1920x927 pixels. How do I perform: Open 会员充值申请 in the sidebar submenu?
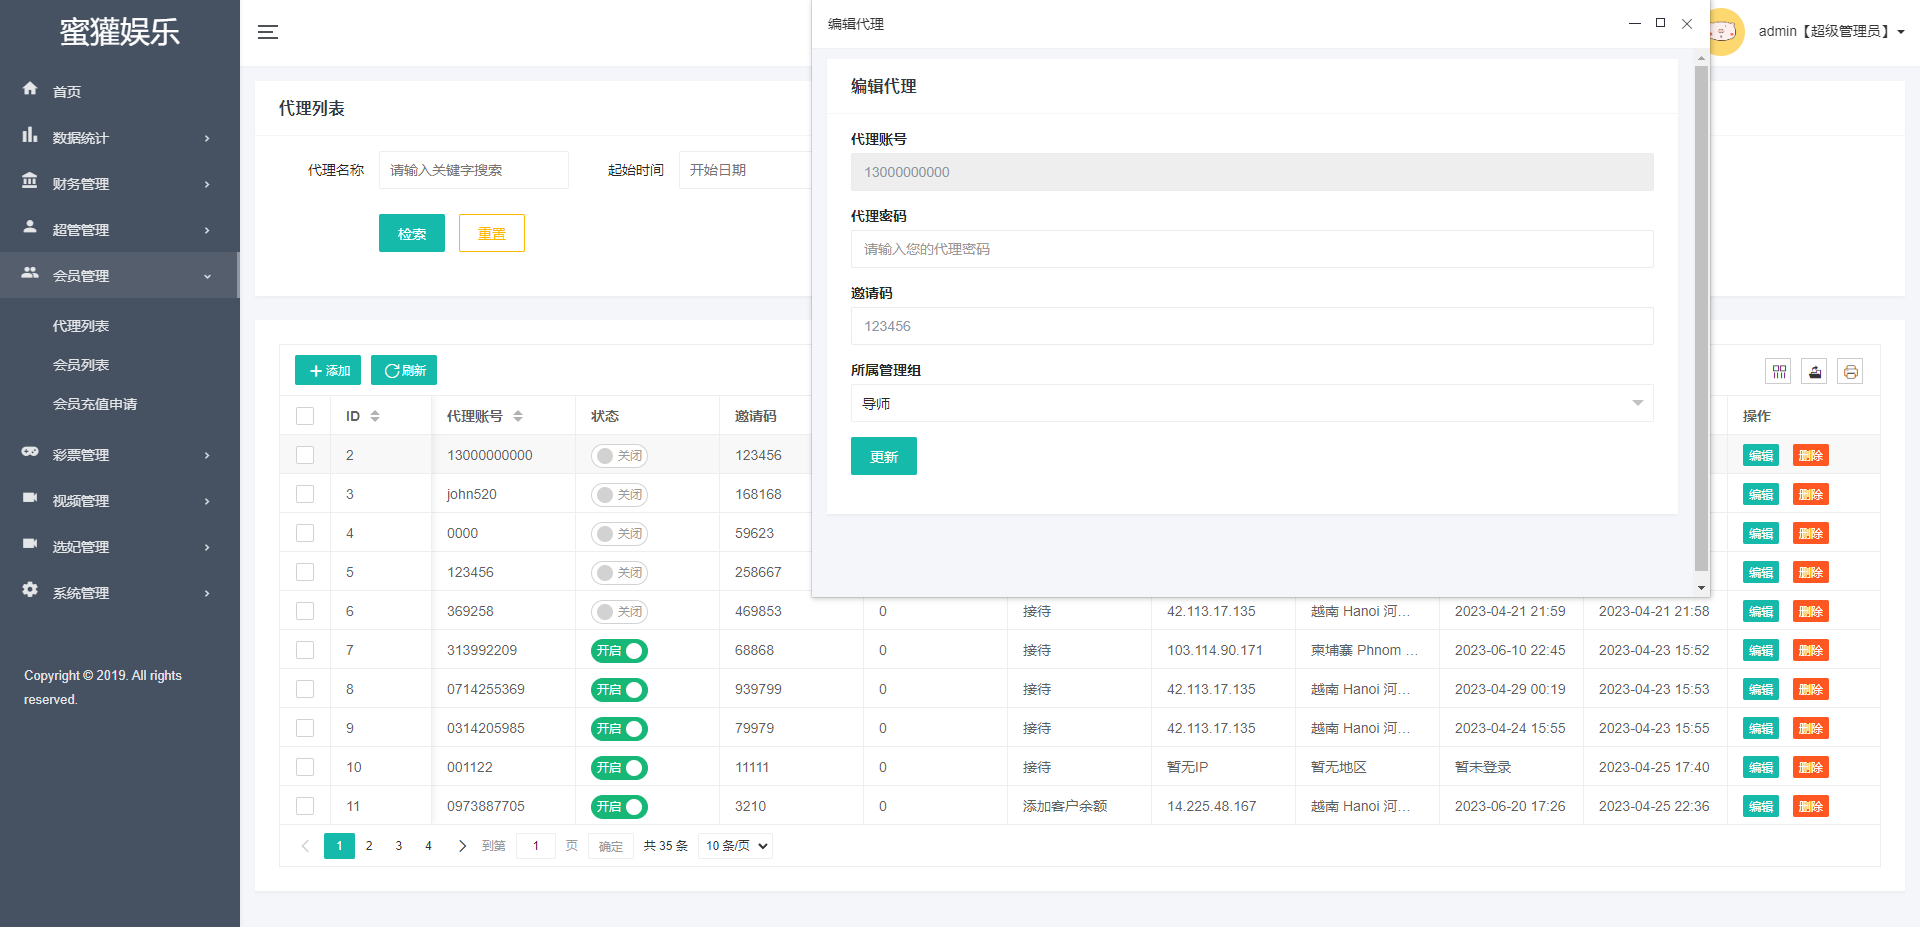(95, 404)
